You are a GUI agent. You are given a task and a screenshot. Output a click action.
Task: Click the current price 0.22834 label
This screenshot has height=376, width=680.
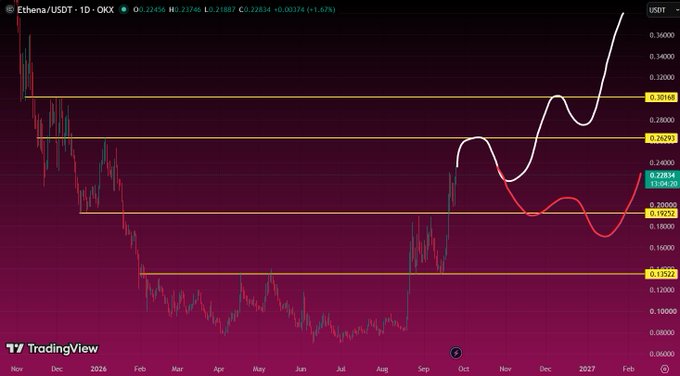[x=662, y=175]
